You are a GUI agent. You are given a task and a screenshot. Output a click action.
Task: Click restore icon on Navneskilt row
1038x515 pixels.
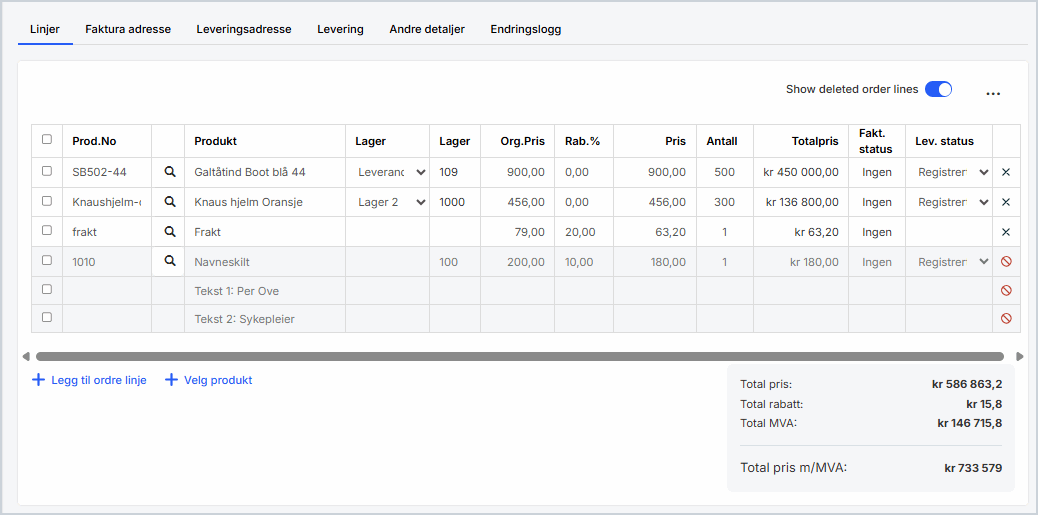[x=1006, y=262]
